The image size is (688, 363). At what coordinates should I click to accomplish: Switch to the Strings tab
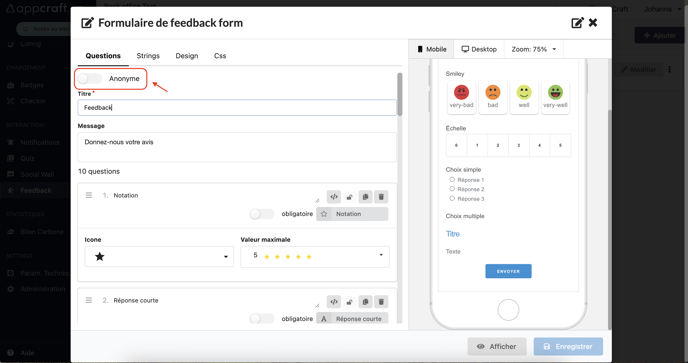pyautogui.click(x=148, y=56)
